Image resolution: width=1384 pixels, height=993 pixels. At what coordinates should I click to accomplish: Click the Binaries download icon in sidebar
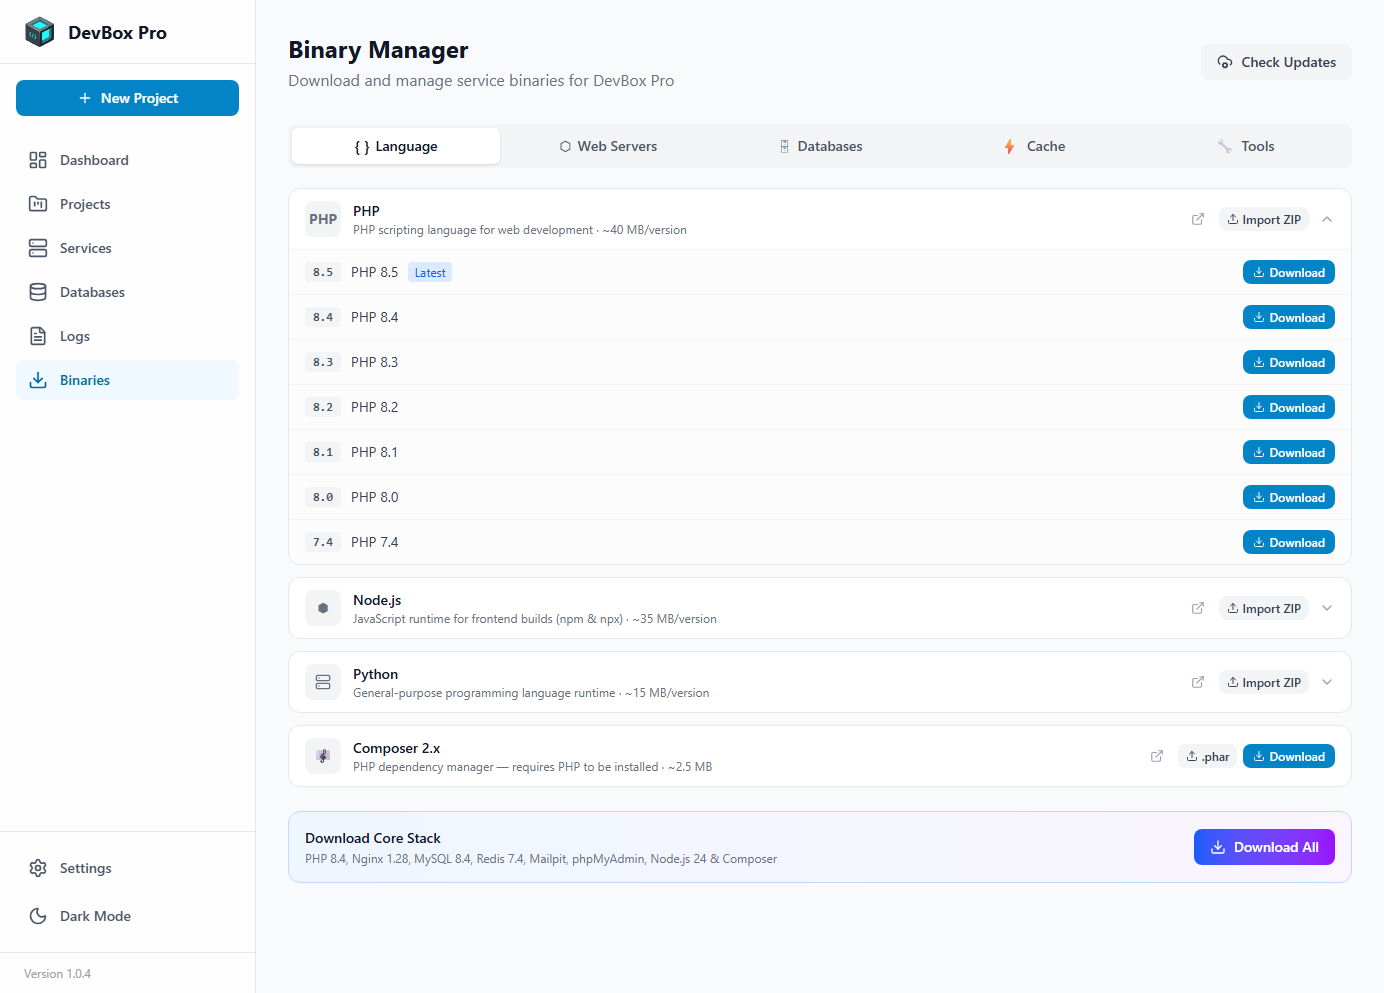38,380
